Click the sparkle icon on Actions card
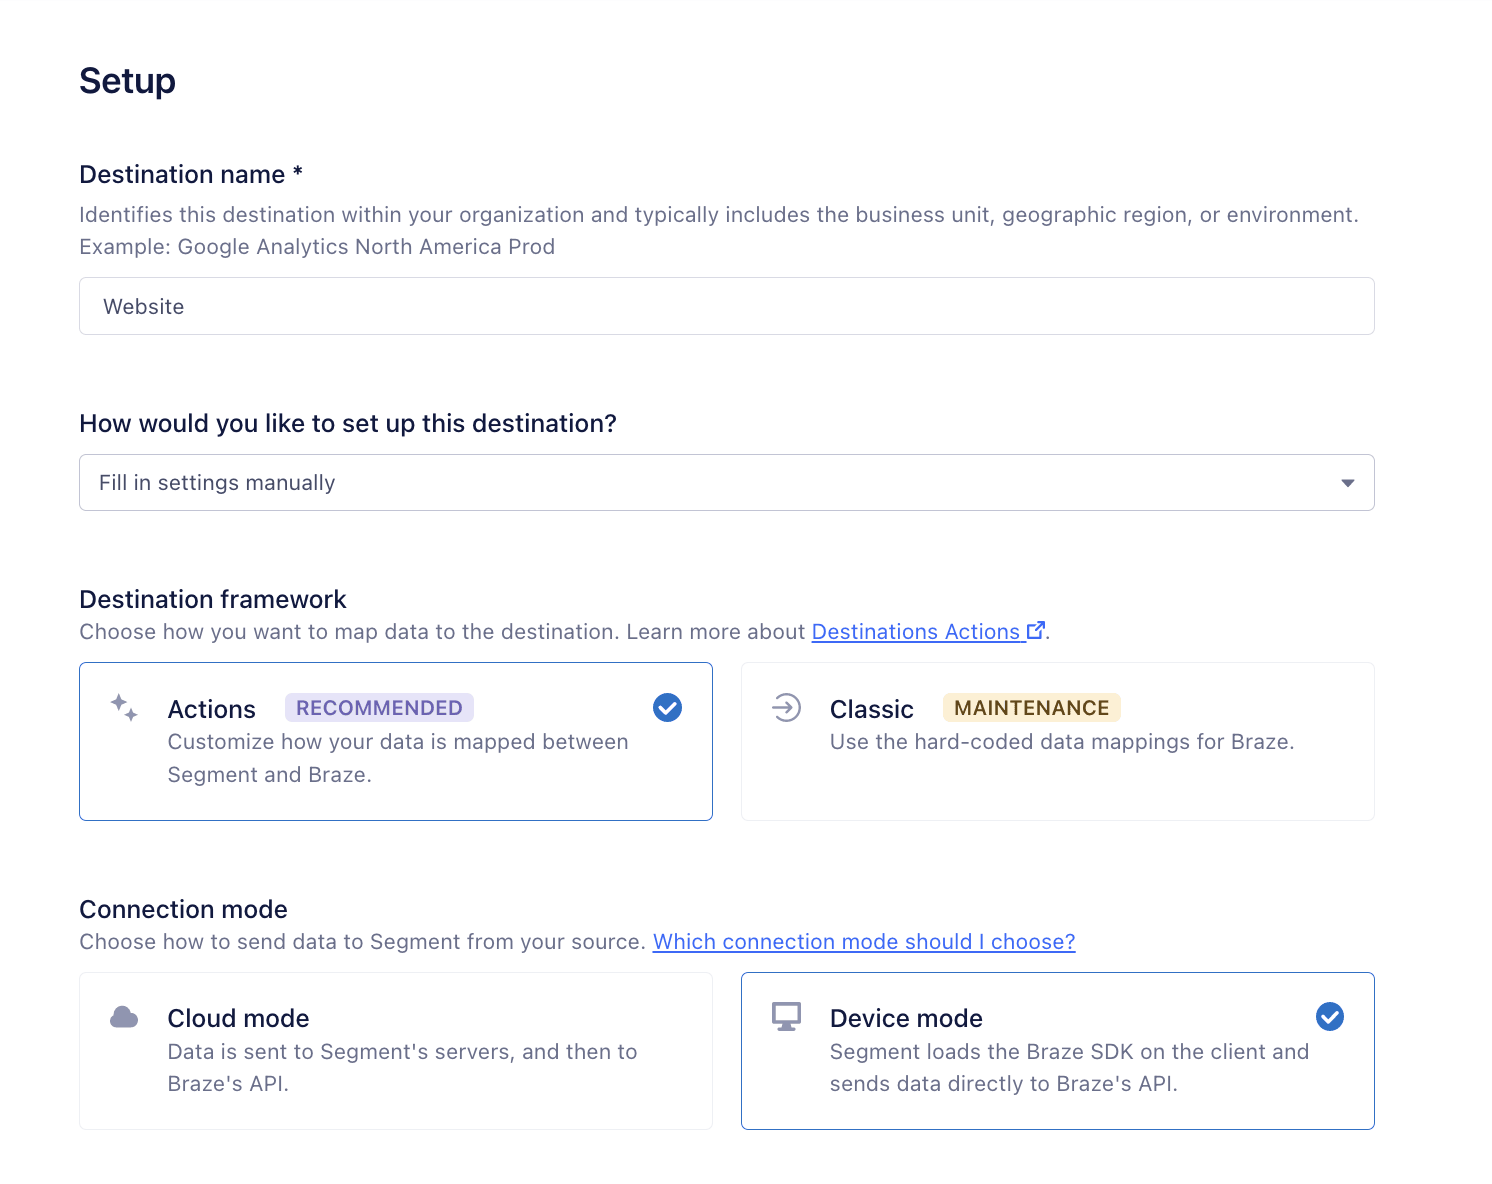The height and width of the screenshot is (1184, 1492). [x=124, y=708]
